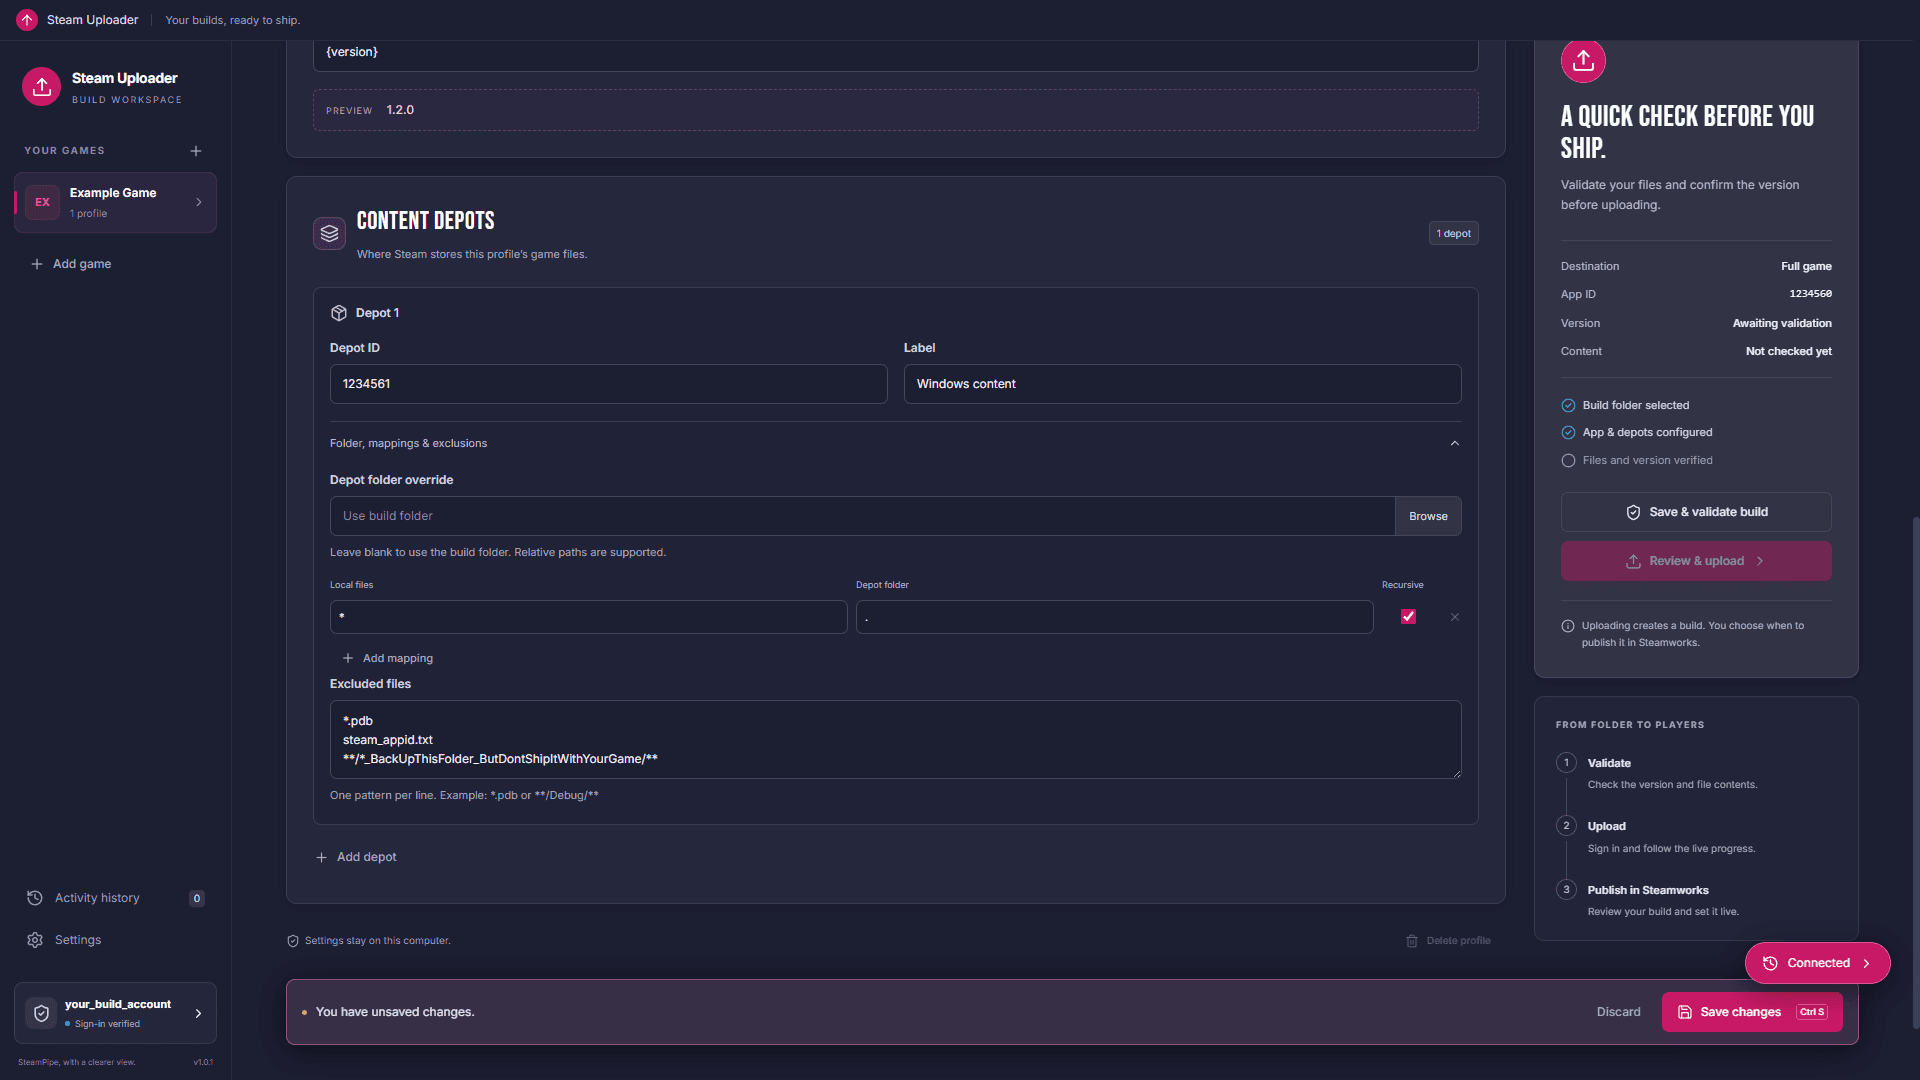Click the Connected status pill

coord(1817,963)
